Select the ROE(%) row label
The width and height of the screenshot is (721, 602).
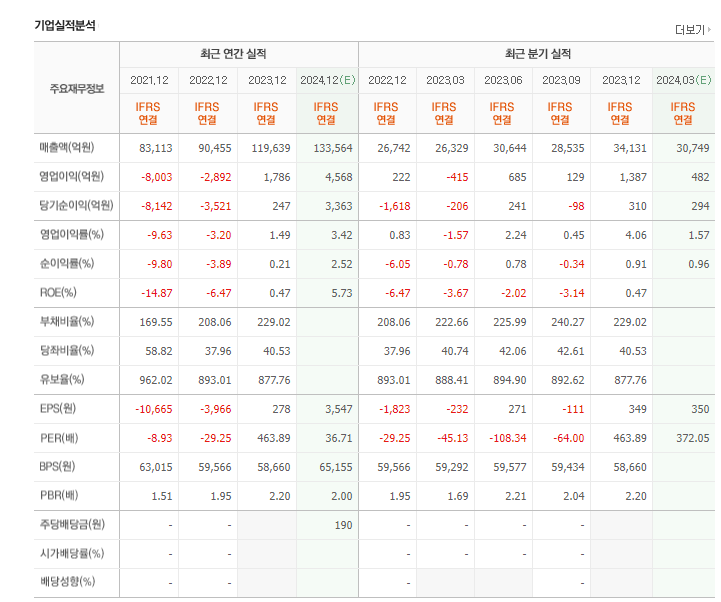click(x=58, y=292)
